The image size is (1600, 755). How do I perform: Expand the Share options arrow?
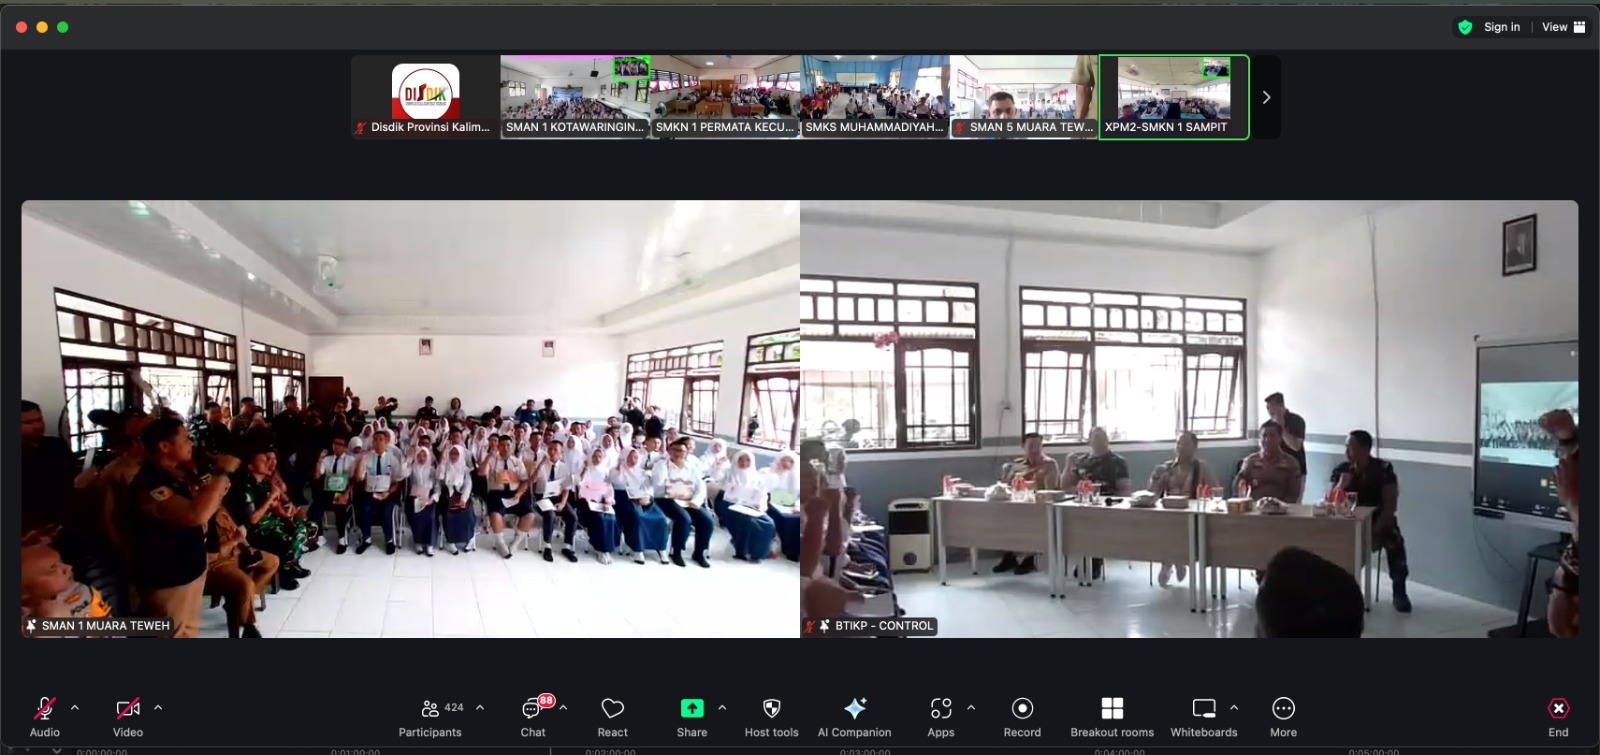tap(722, 707)
